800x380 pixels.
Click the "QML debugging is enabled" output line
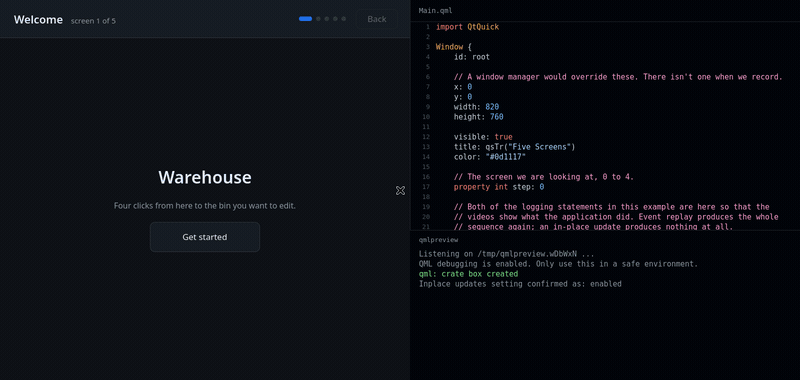click(x=558, y=264)
